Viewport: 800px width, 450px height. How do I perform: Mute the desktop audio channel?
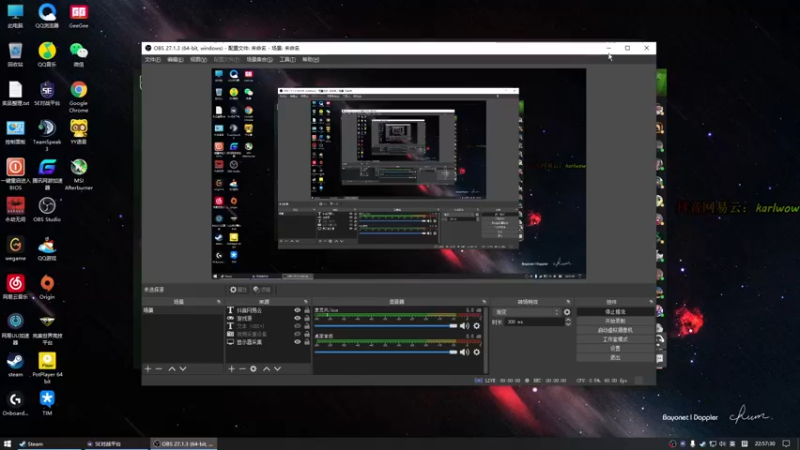coord(464,352)
